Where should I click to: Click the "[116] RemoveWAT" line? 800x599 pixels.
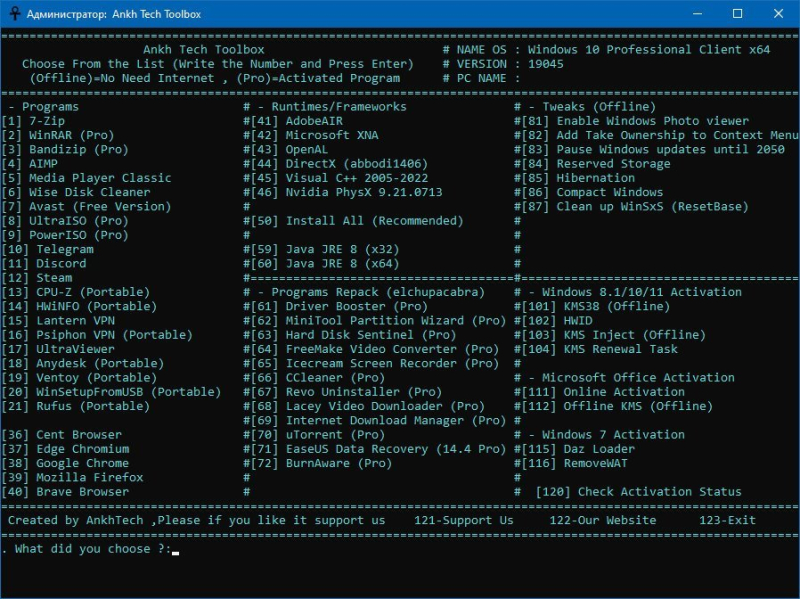(574, 464)
